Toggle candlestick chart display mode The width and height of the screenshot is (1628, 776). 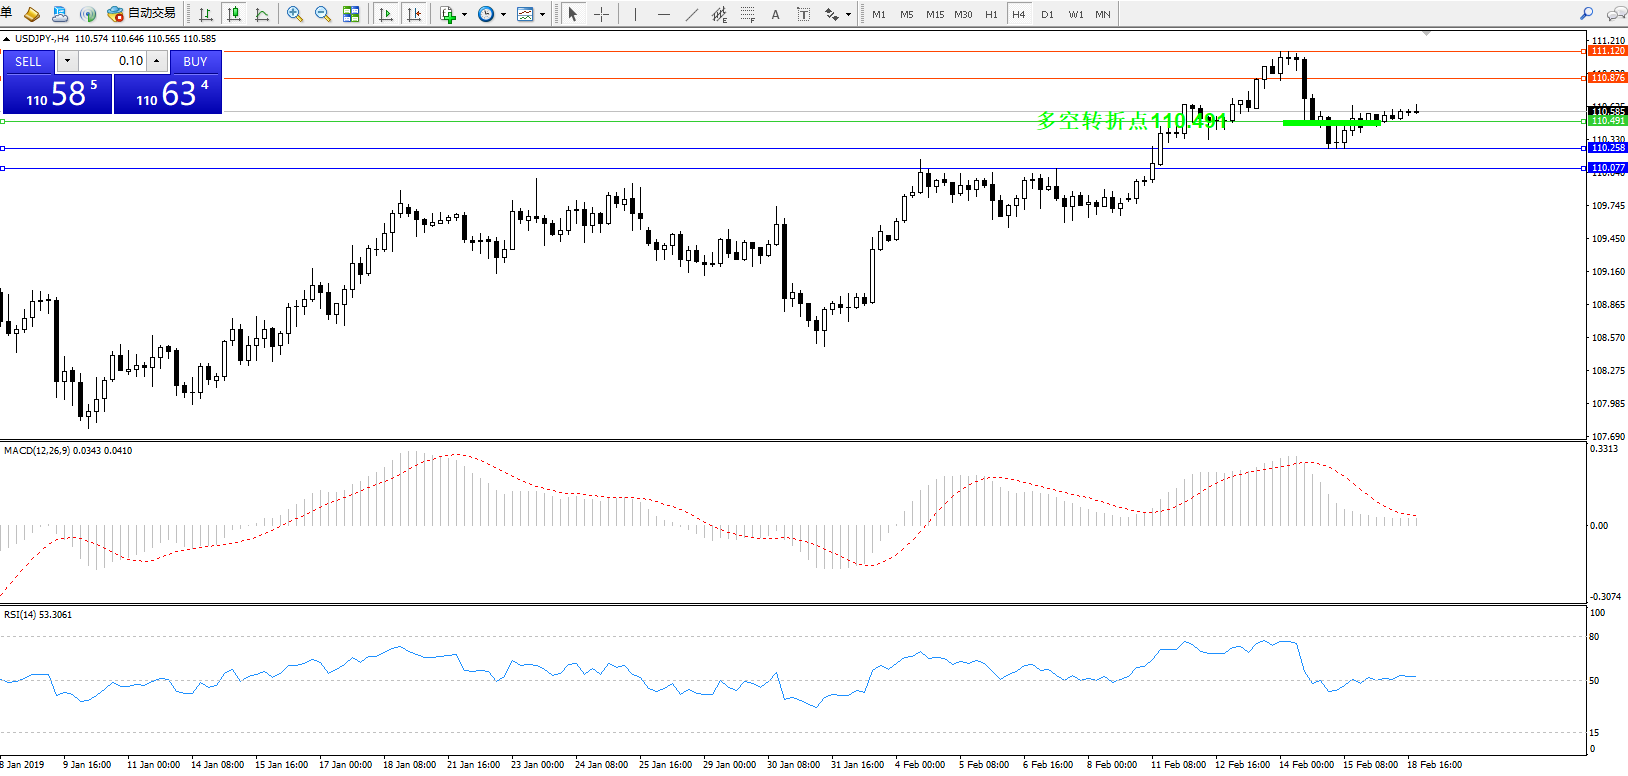point(234,14)
